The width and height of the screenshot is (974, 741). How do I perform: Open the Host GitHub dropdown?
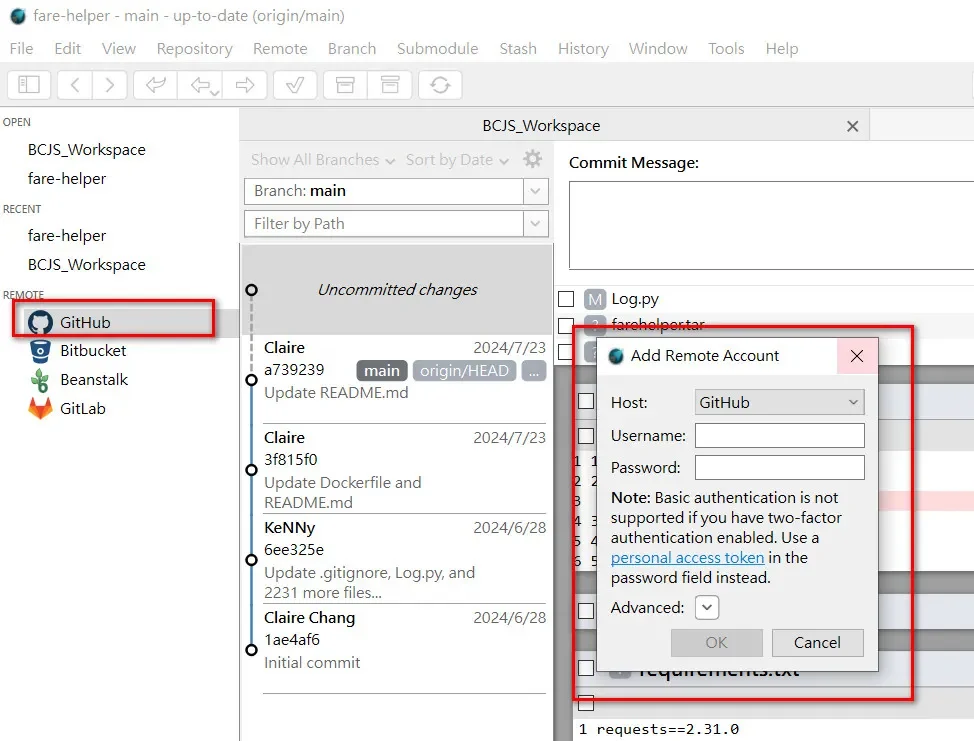780,402
